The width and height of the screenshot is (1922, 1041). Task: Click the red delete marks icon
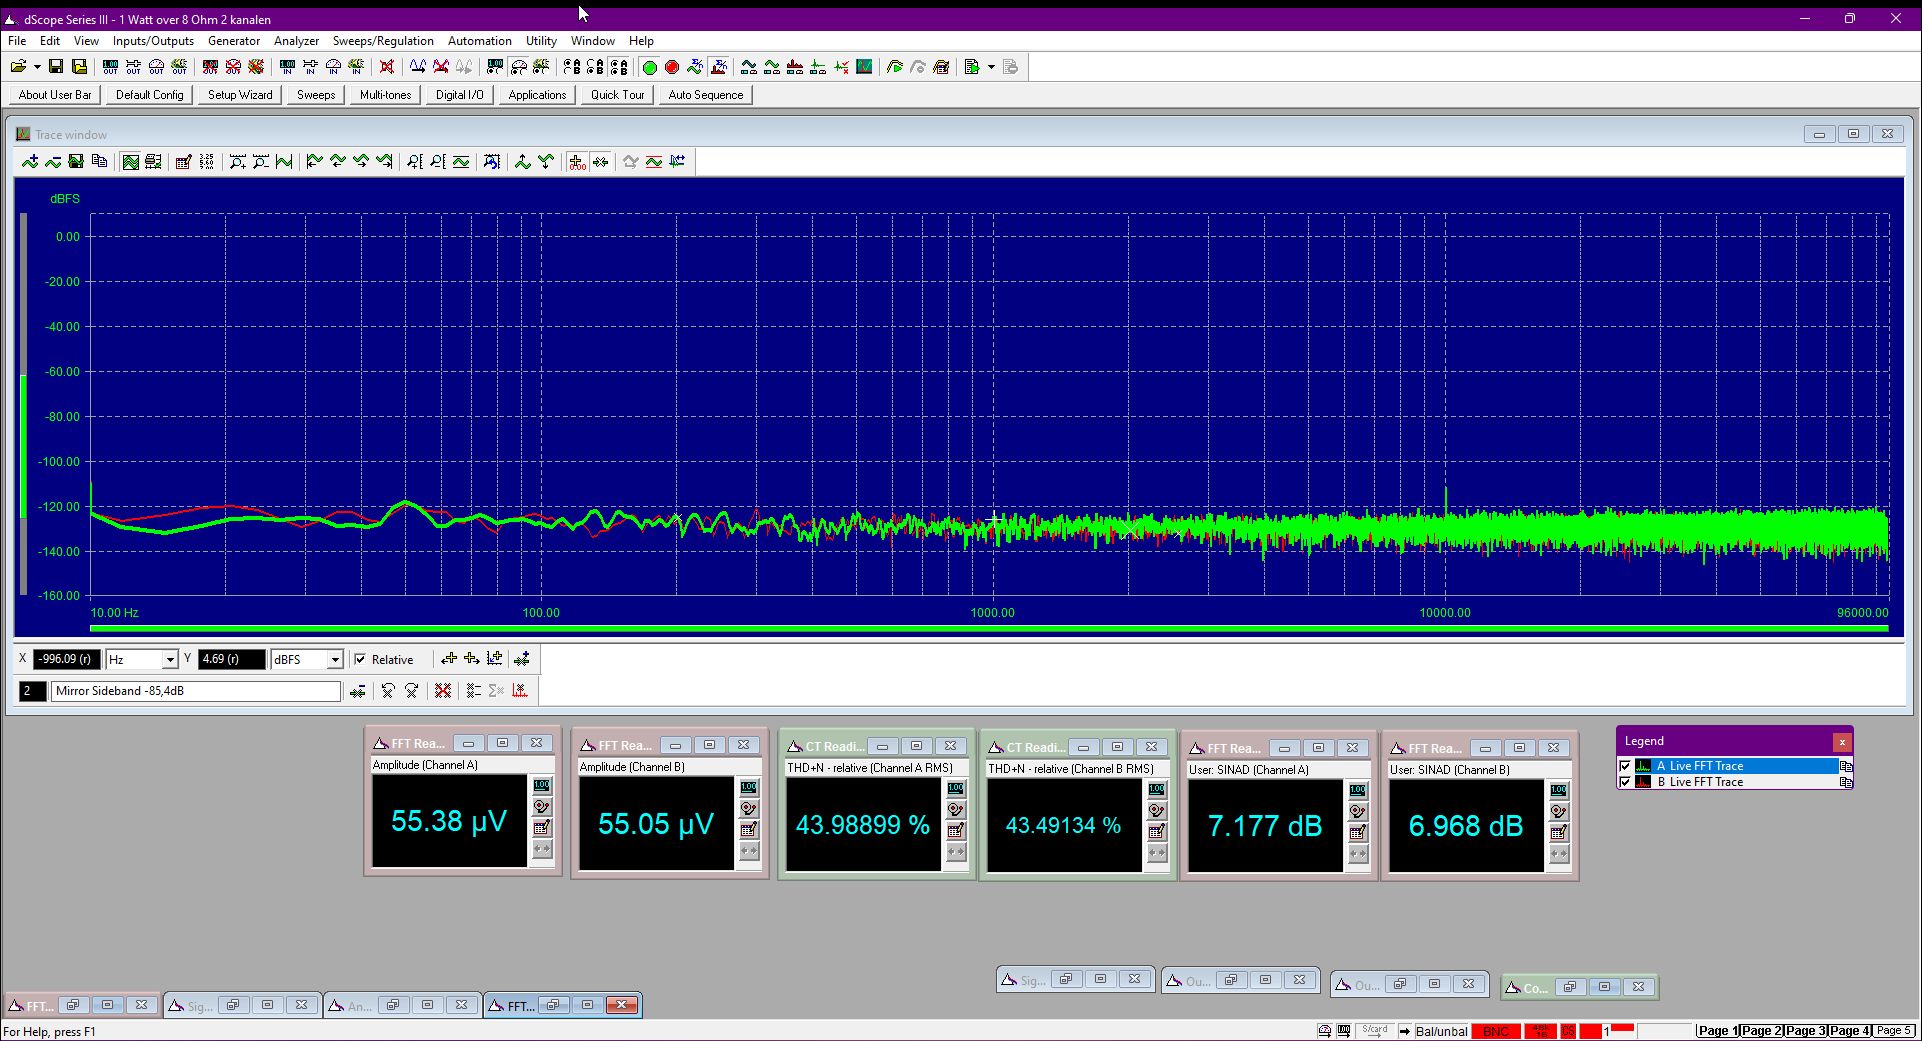coord(443,691)
